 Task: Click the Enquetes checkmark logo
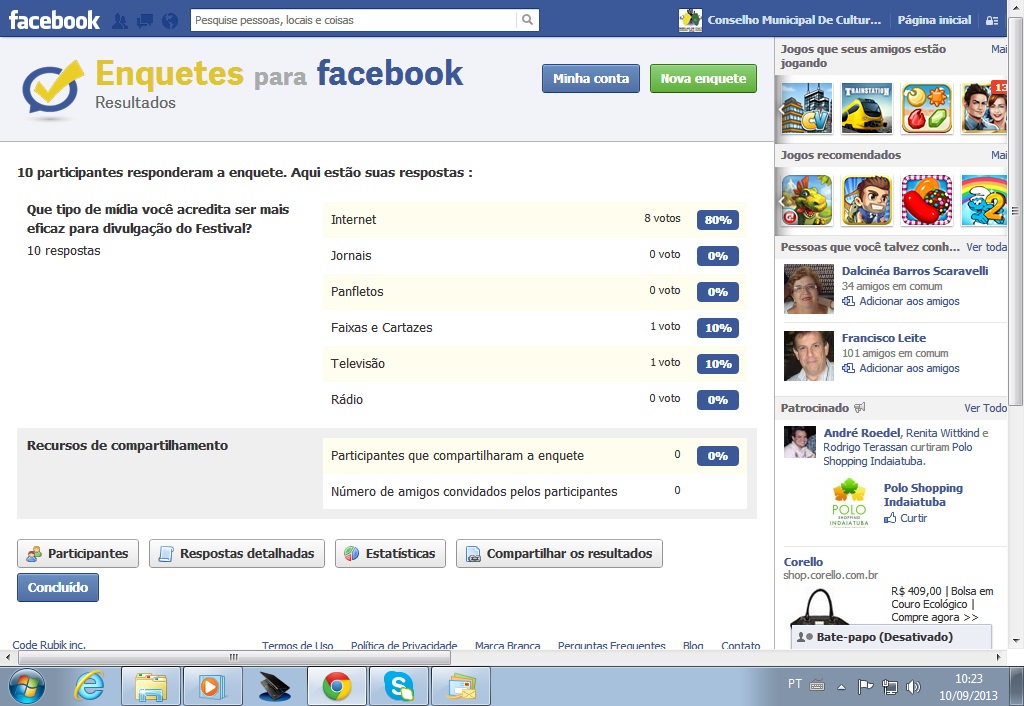53,89
